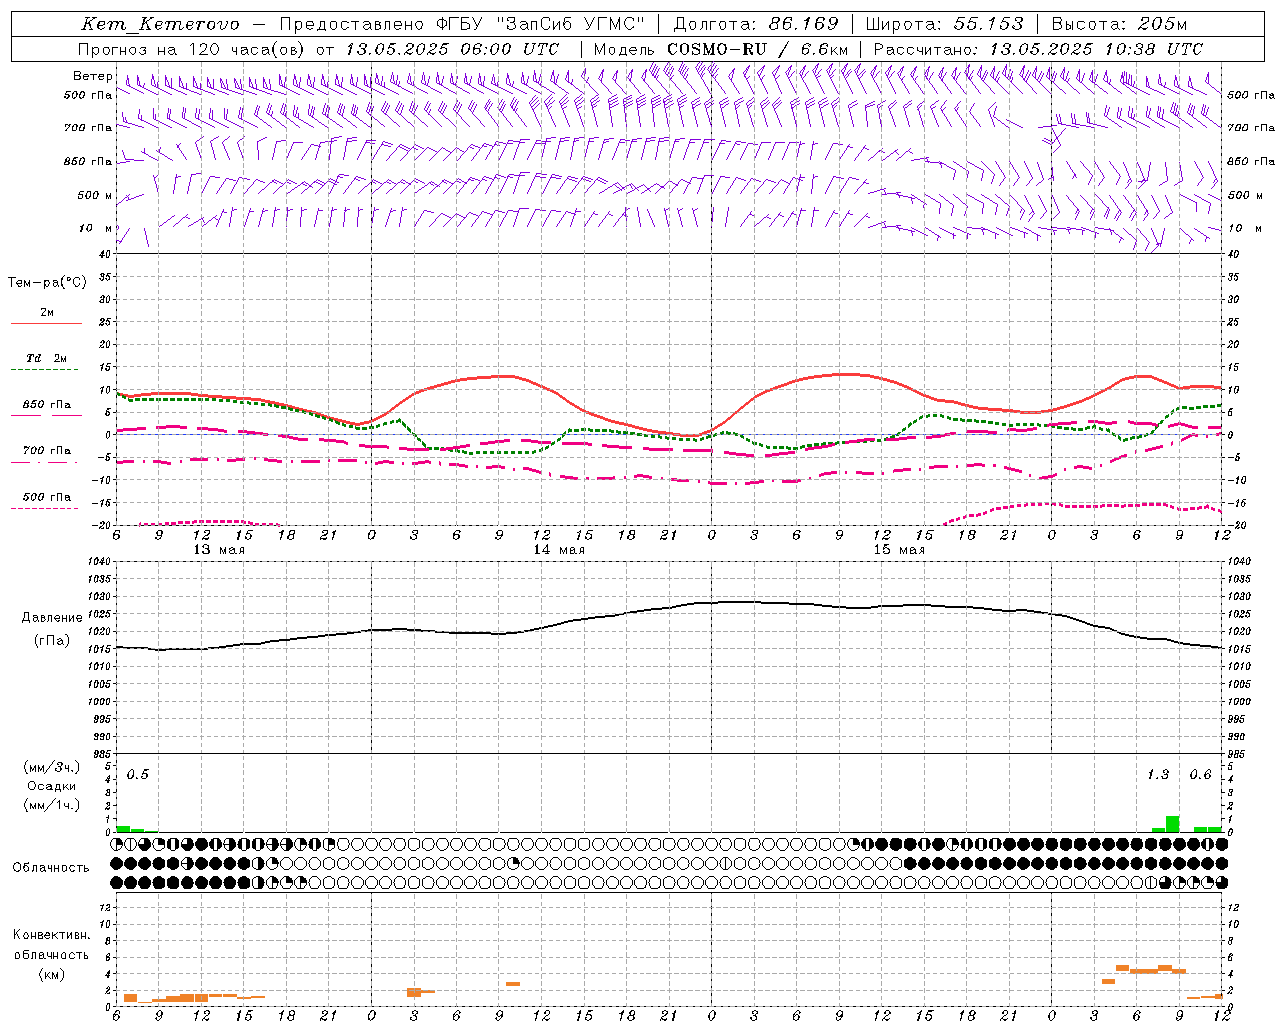Click the (км) unit under convective cloud label
The width and height of the screenshot is (1280, 1024).
51,974
